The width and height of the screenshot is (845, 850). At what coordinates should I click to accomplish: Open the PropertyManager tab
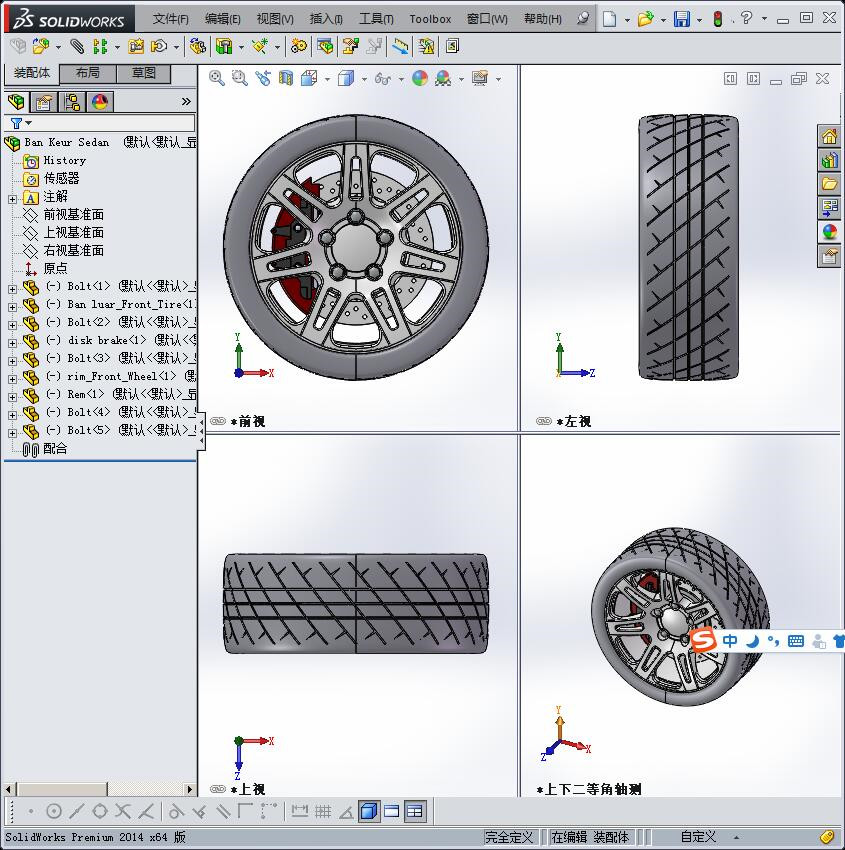point(44,101)
